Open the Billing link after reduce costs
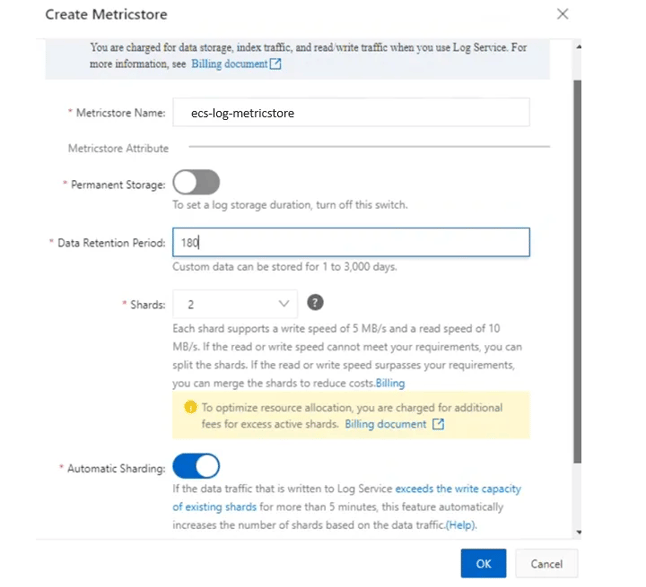646x587 pixels. [x=390, y=383]
